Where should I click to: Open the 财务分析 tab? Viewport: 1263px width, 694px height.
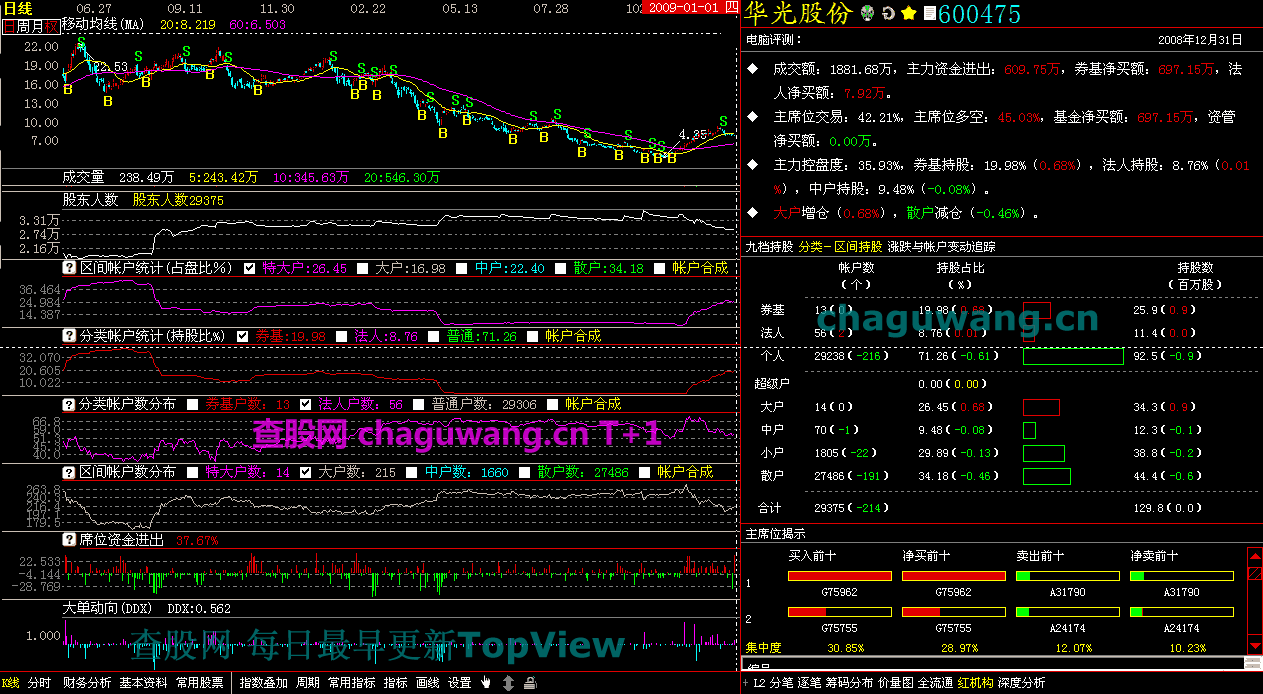[87, 683]
